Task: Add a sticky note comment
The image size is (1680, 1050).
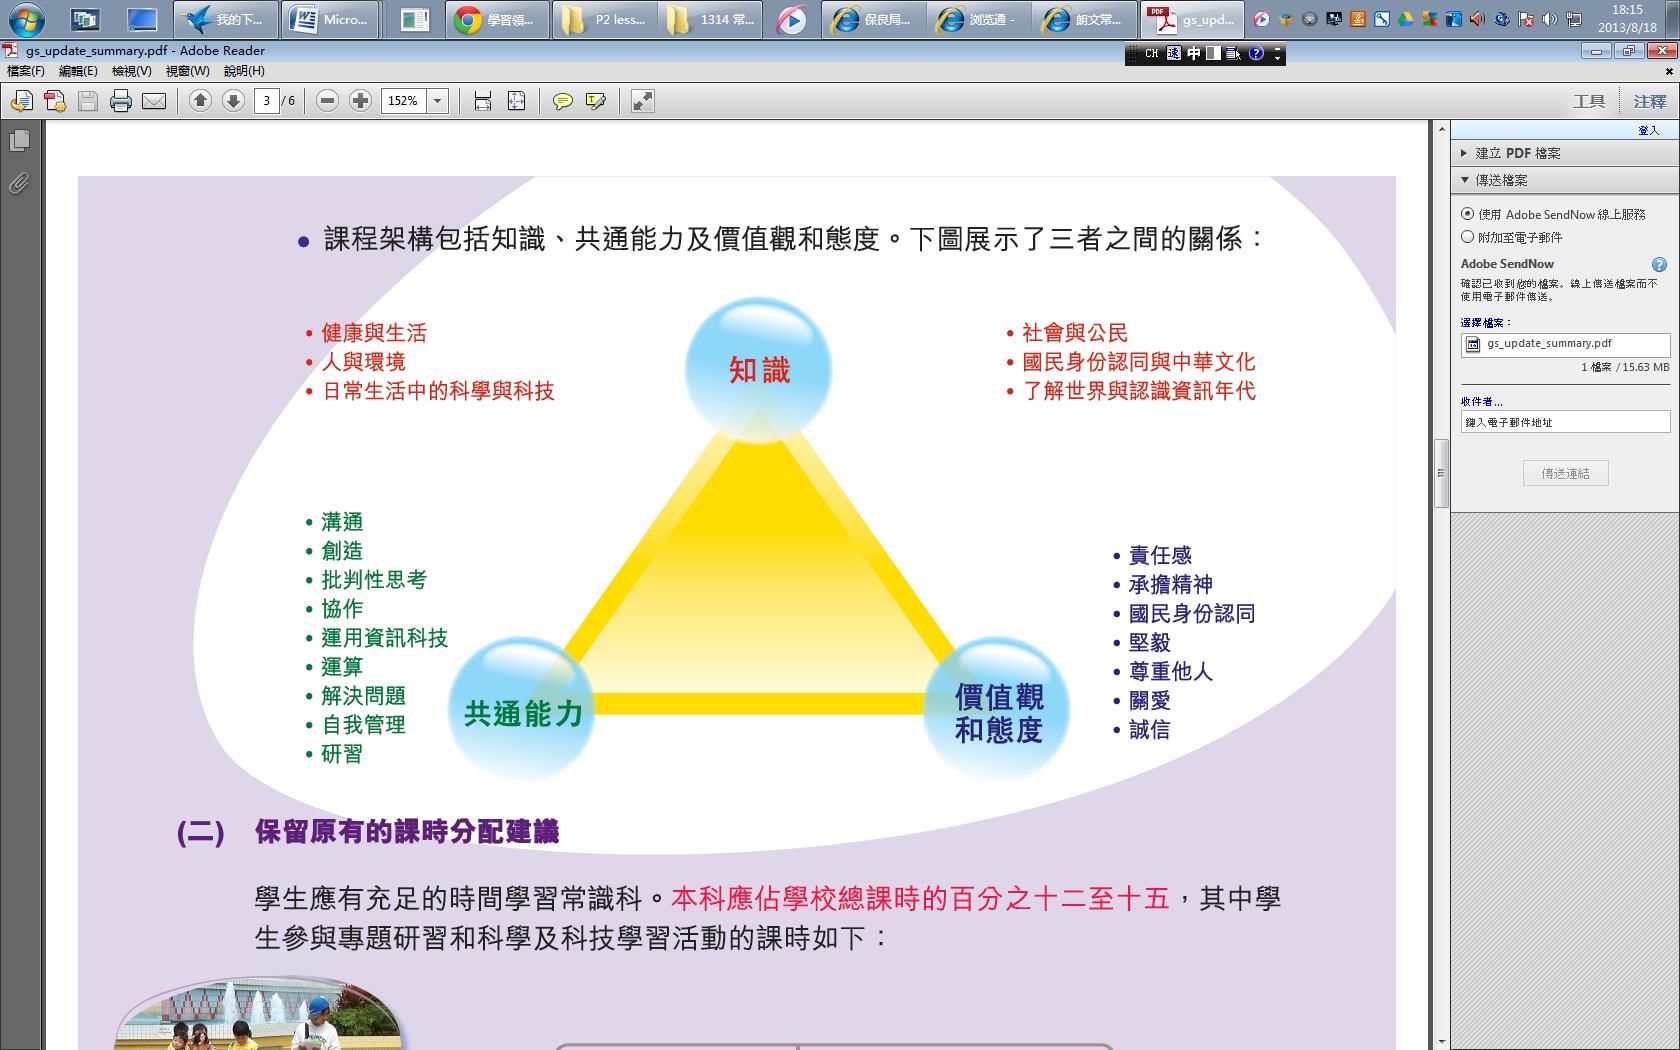Action: coord(563,101)
